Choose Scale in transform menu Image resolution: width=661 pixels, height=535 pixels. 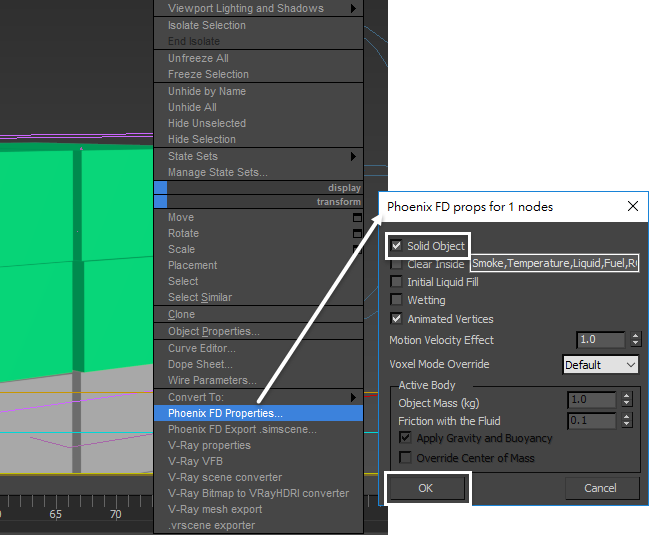coord(258,250)
